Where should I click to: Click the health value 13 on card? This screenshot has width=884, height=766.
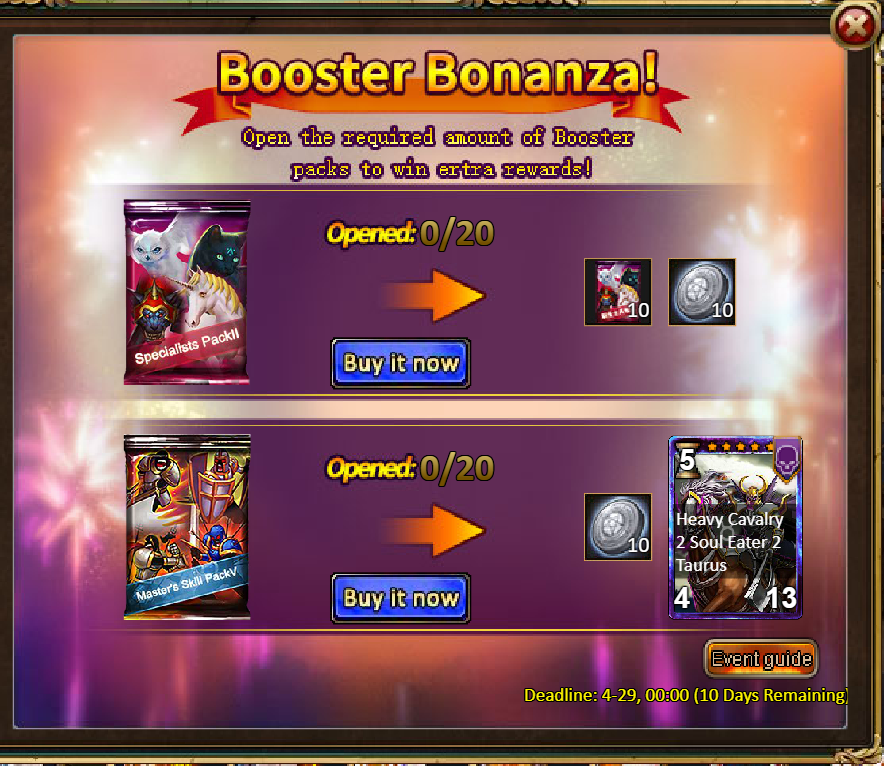coord(781,598)
